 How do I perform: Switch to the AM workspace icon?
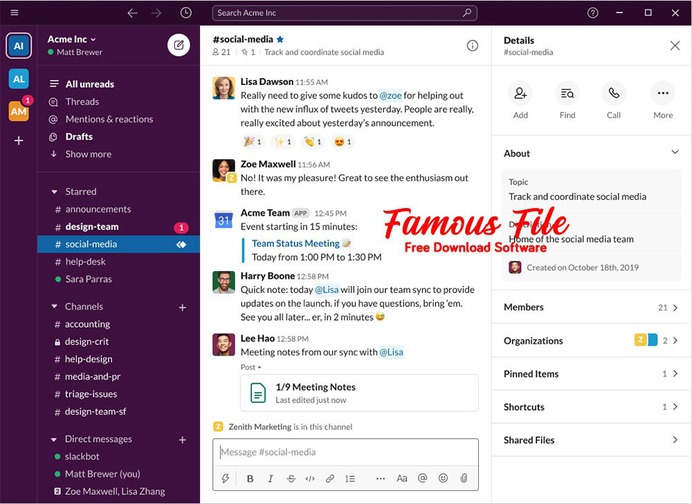click(19, 111)
